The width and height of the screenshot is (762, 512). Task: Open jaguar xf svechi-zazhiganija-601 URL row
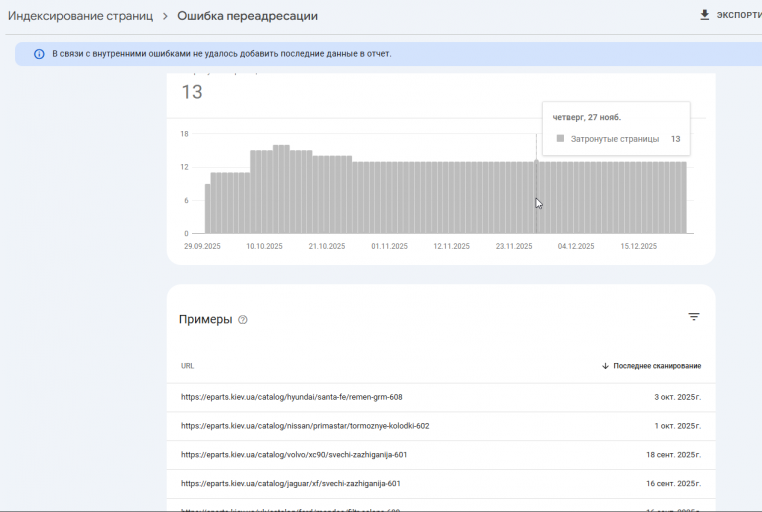point(441,483)
